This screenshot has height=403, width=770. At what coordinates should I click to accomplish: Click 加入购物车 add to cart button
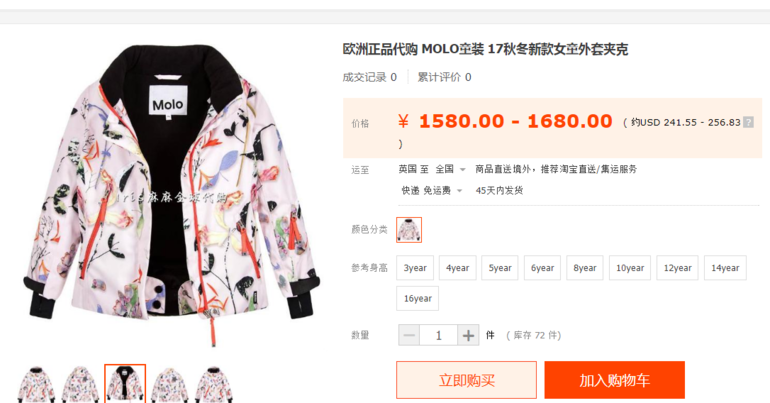pyautogui.click(x=614, y=380)
